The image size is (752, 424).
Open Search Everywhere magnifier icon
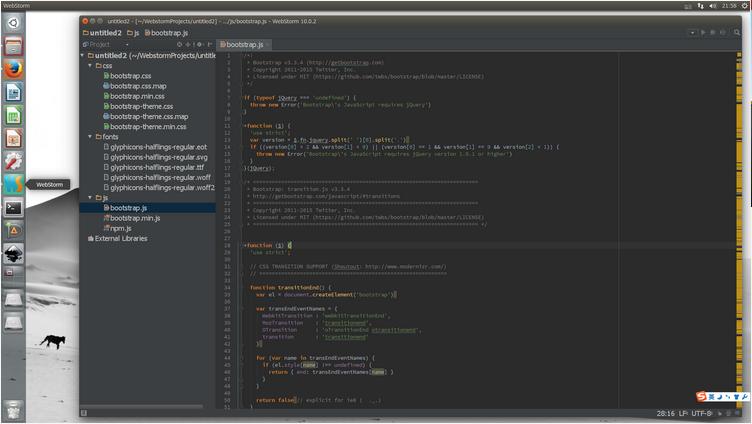[x=737, y=33]
